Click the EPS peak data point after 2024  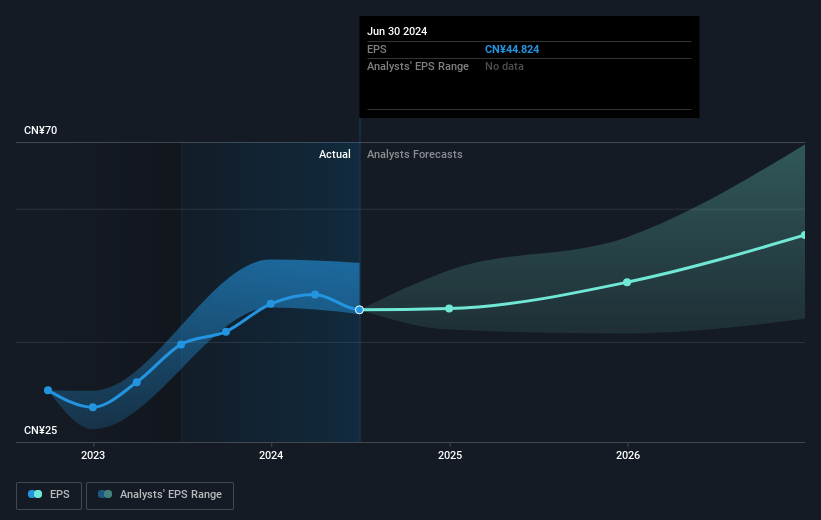315,294
